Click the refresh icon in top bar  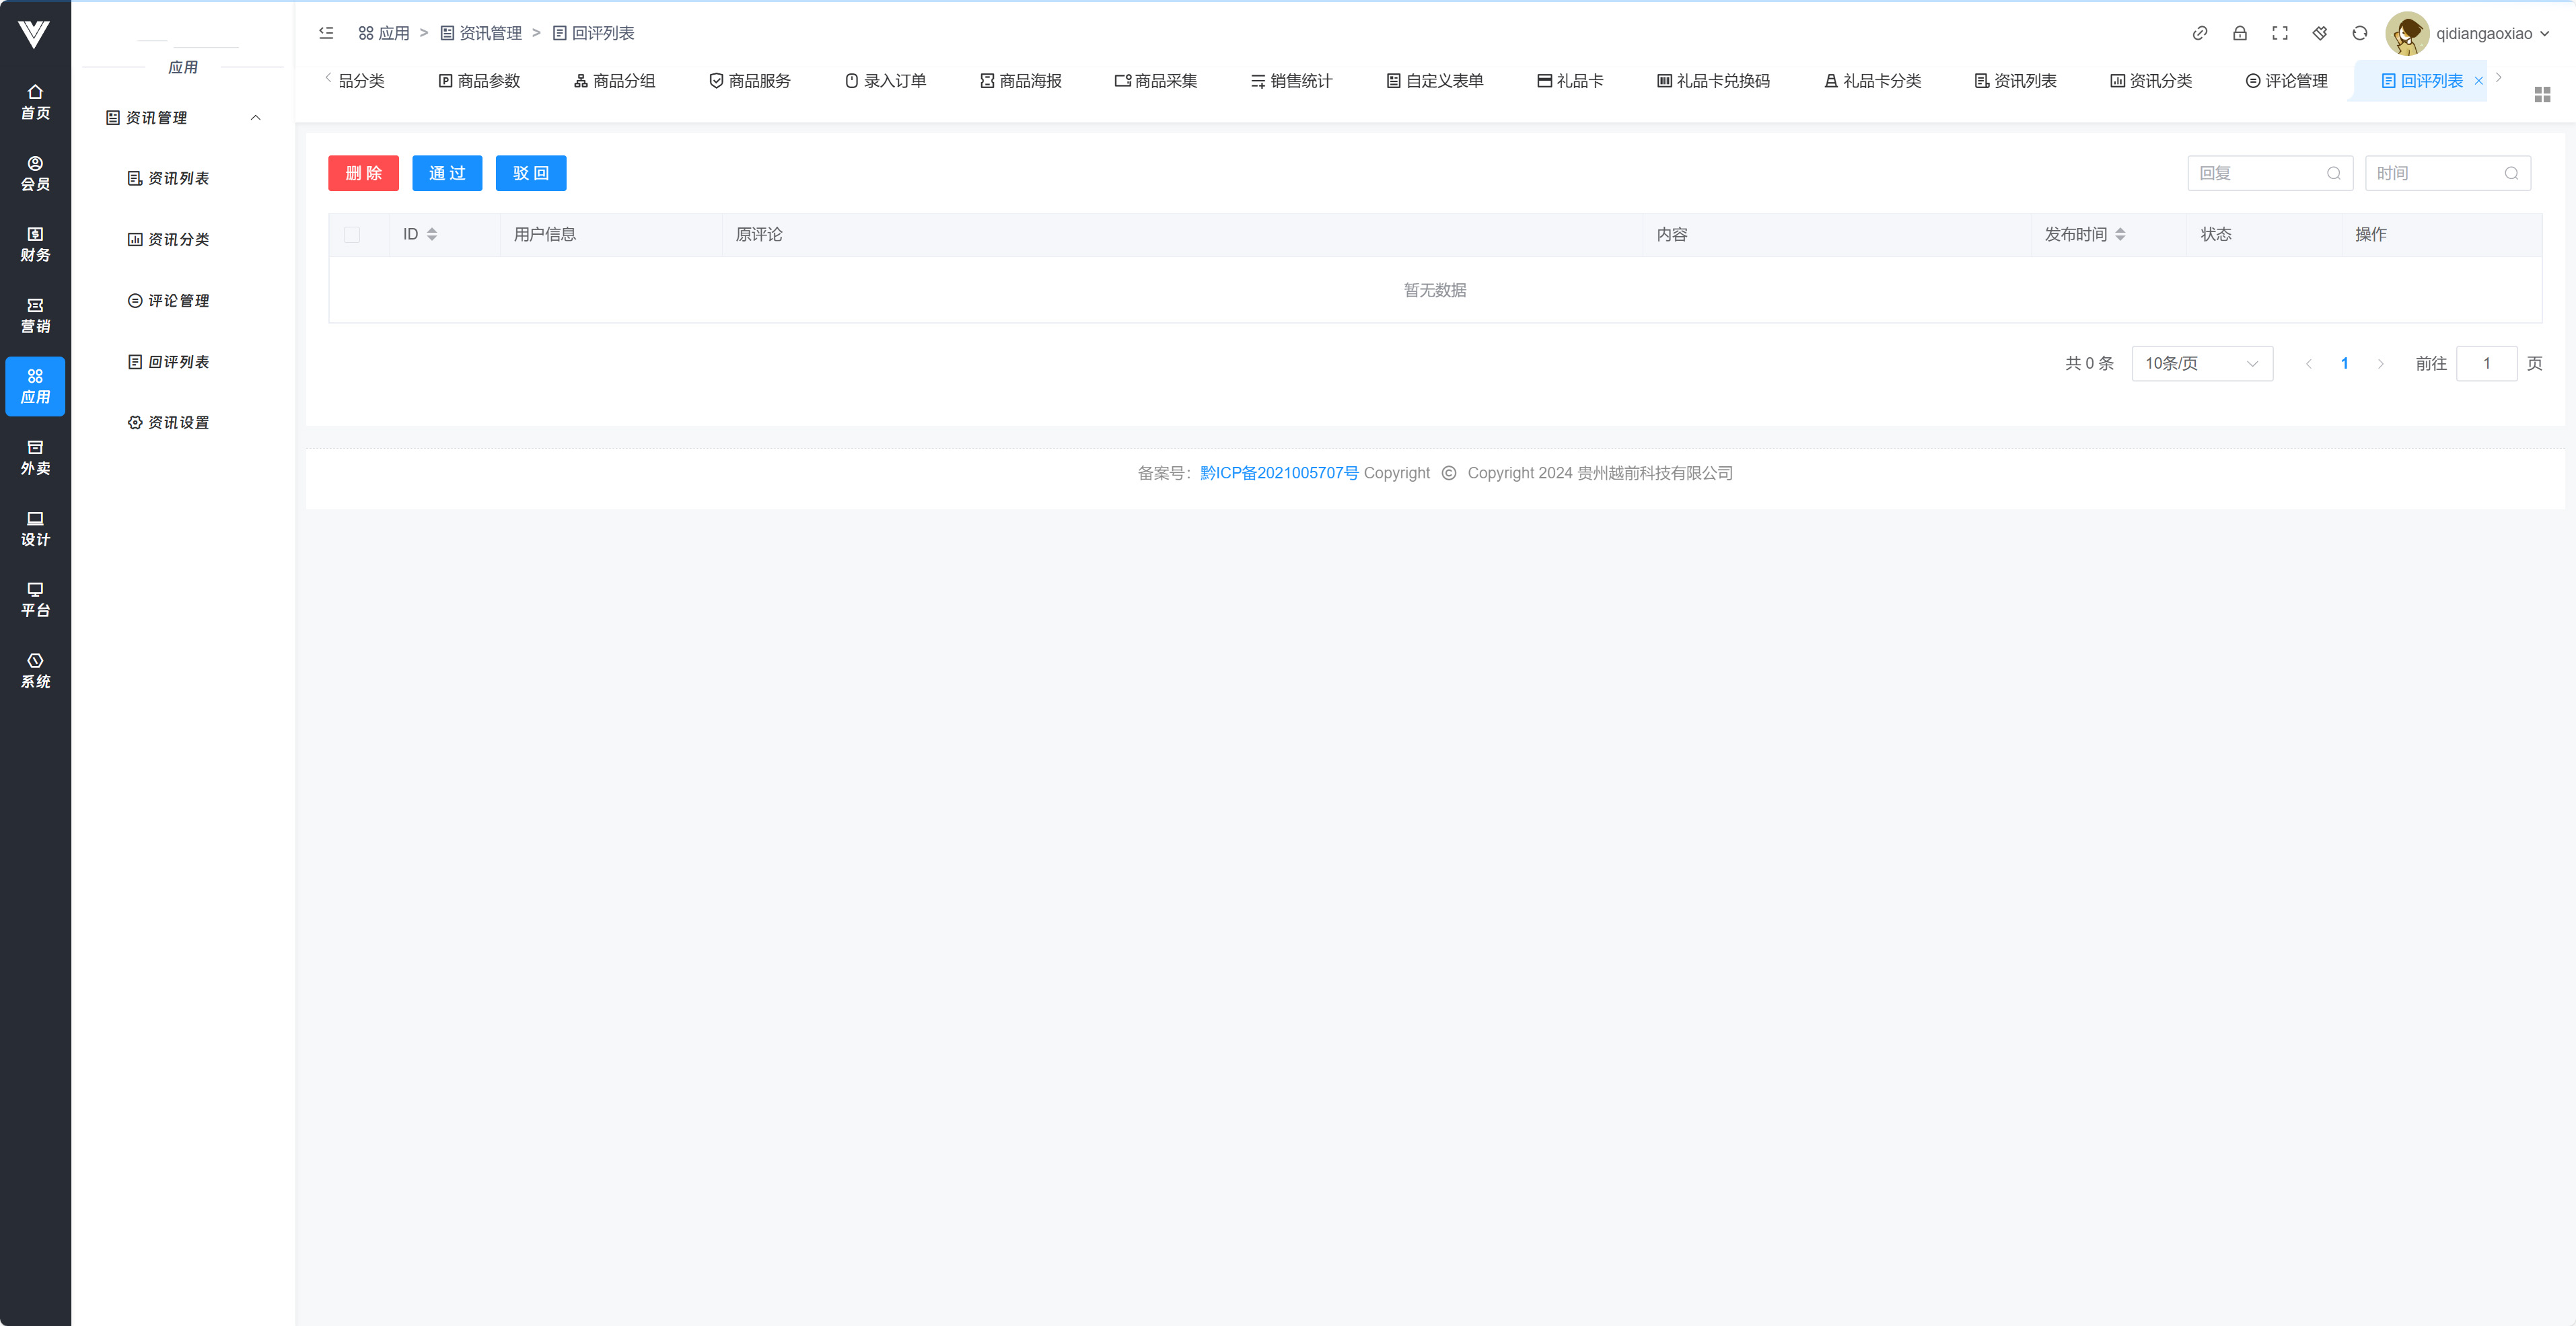coord(2359,33)
